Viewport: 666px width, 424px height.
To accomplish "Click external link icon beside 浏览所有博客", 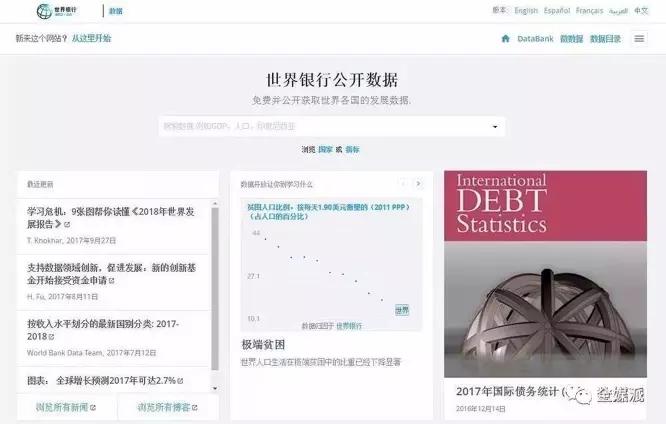I will 195,407.
